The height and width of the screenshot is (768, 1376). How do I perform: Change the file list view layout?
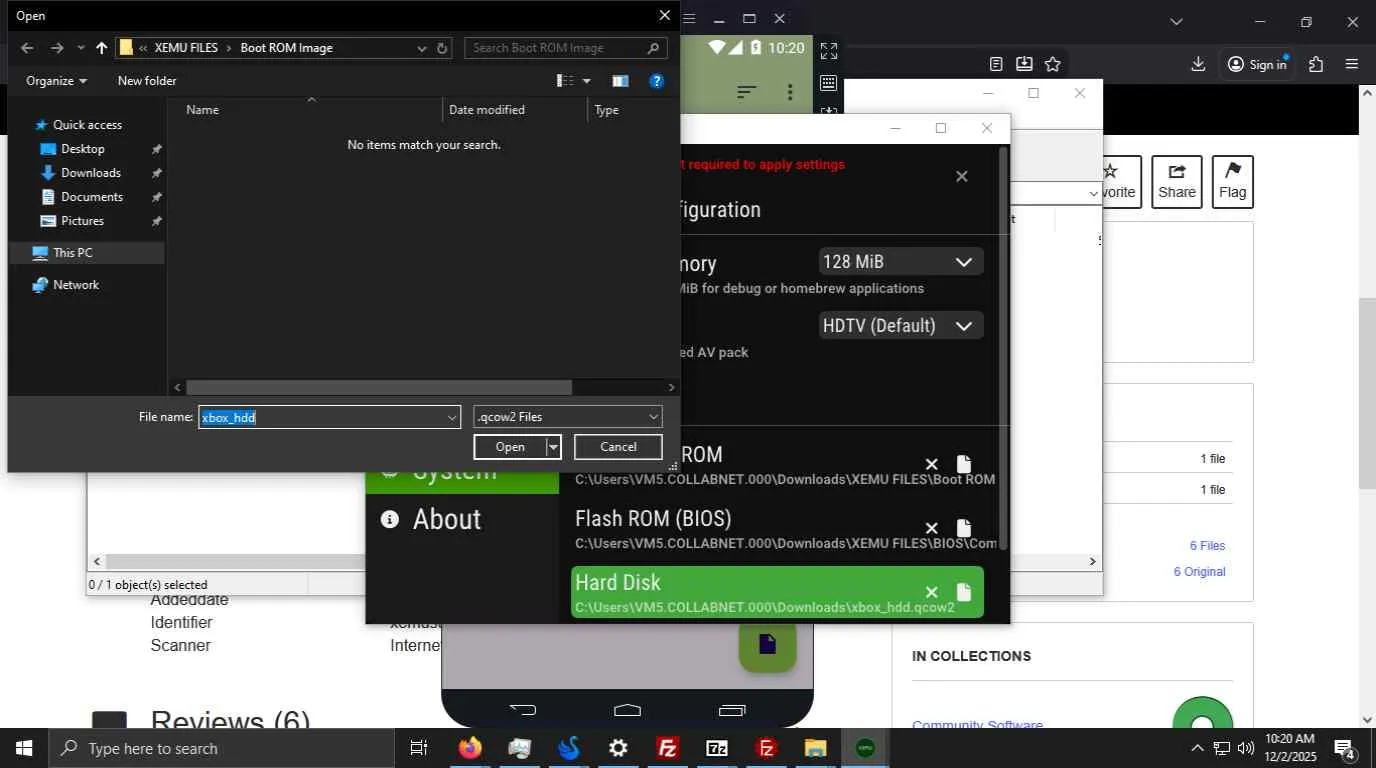[566, 81]
